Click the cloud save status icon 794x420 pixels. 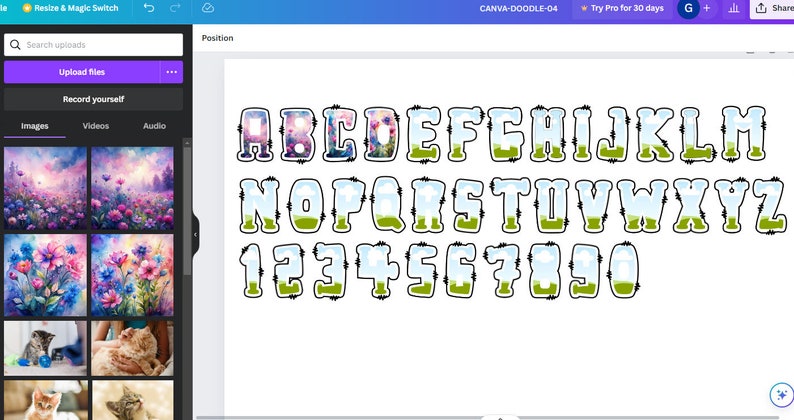tap(208, 8)
